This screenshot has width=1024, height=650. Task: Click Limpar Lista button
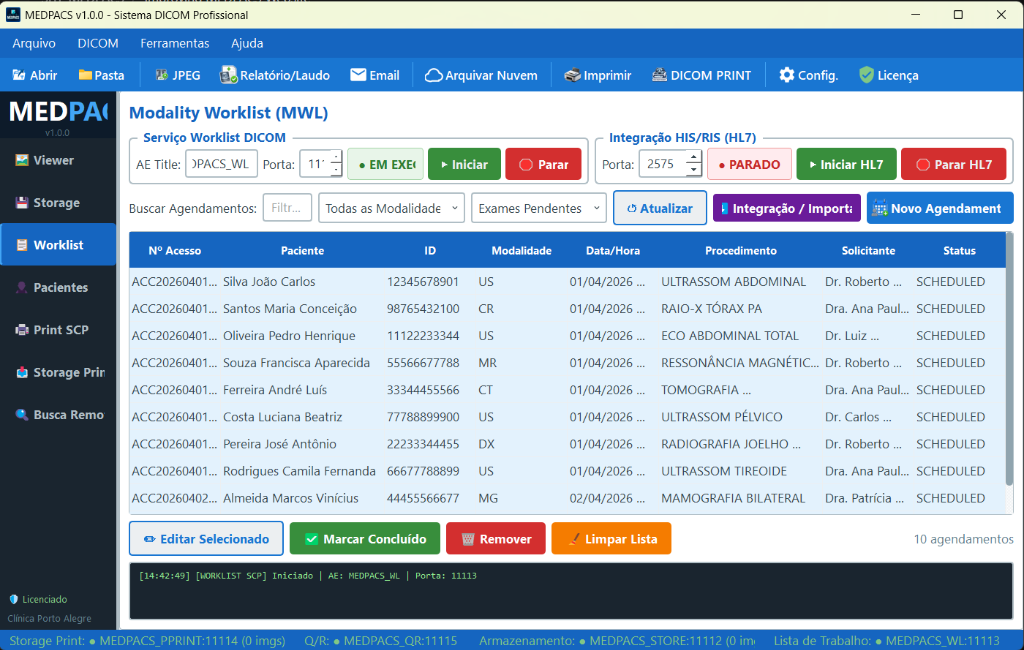pyautogui.click(x=611, y=539)
